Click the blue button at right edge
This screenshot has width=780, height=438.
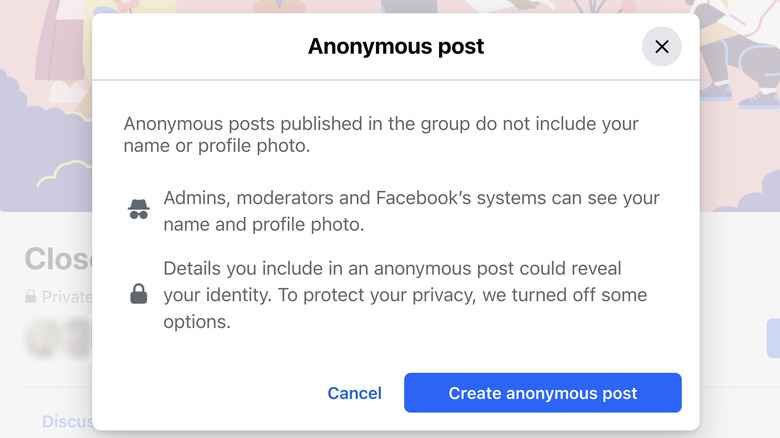773,338
